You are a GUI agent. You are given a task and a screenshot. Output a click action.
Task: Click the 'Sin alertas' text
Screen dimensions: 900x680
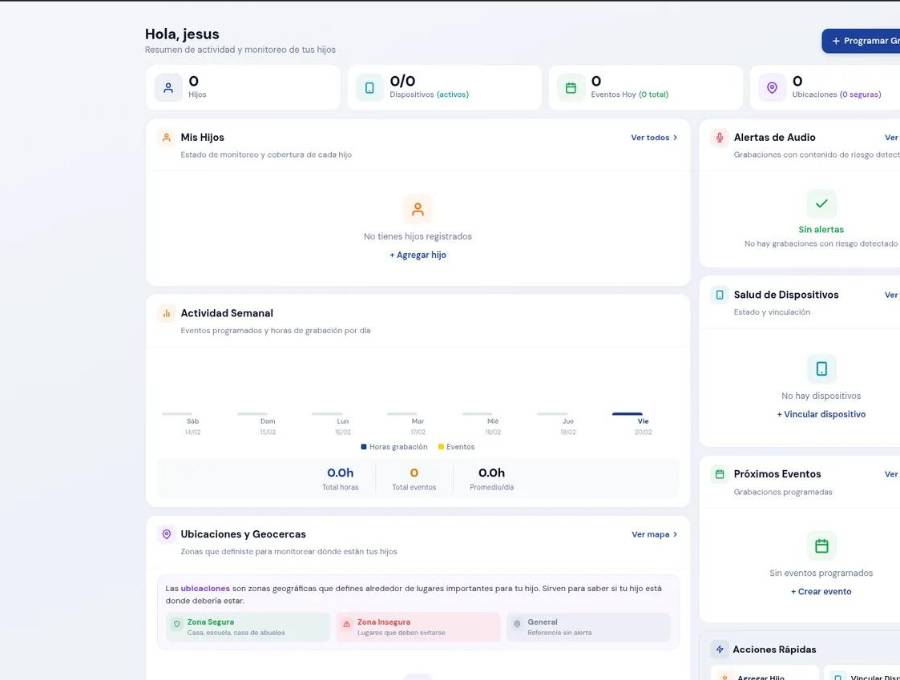(821, 230)
